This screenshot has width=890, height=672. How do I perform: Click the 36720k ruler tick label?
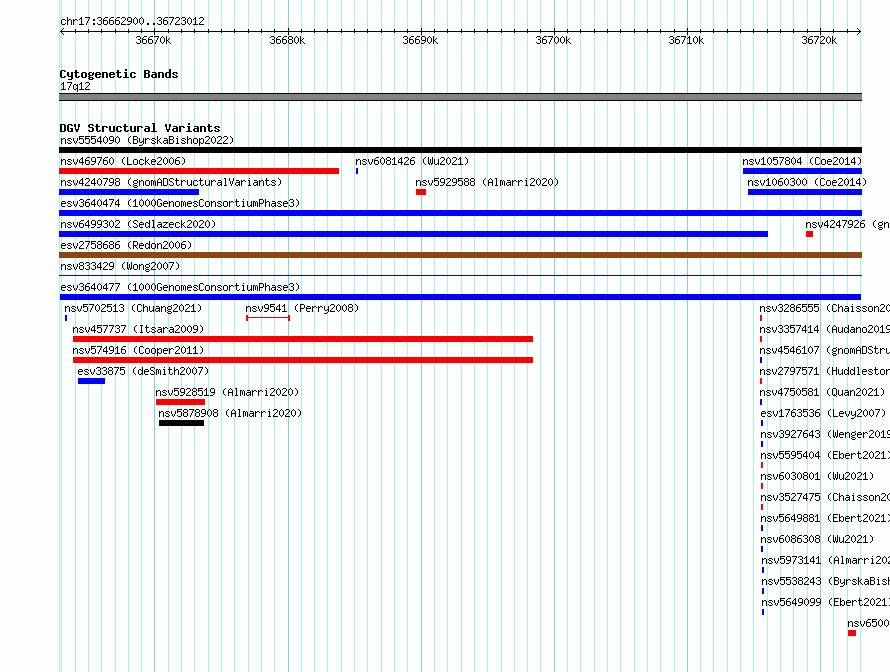click(x=819, y=40)
